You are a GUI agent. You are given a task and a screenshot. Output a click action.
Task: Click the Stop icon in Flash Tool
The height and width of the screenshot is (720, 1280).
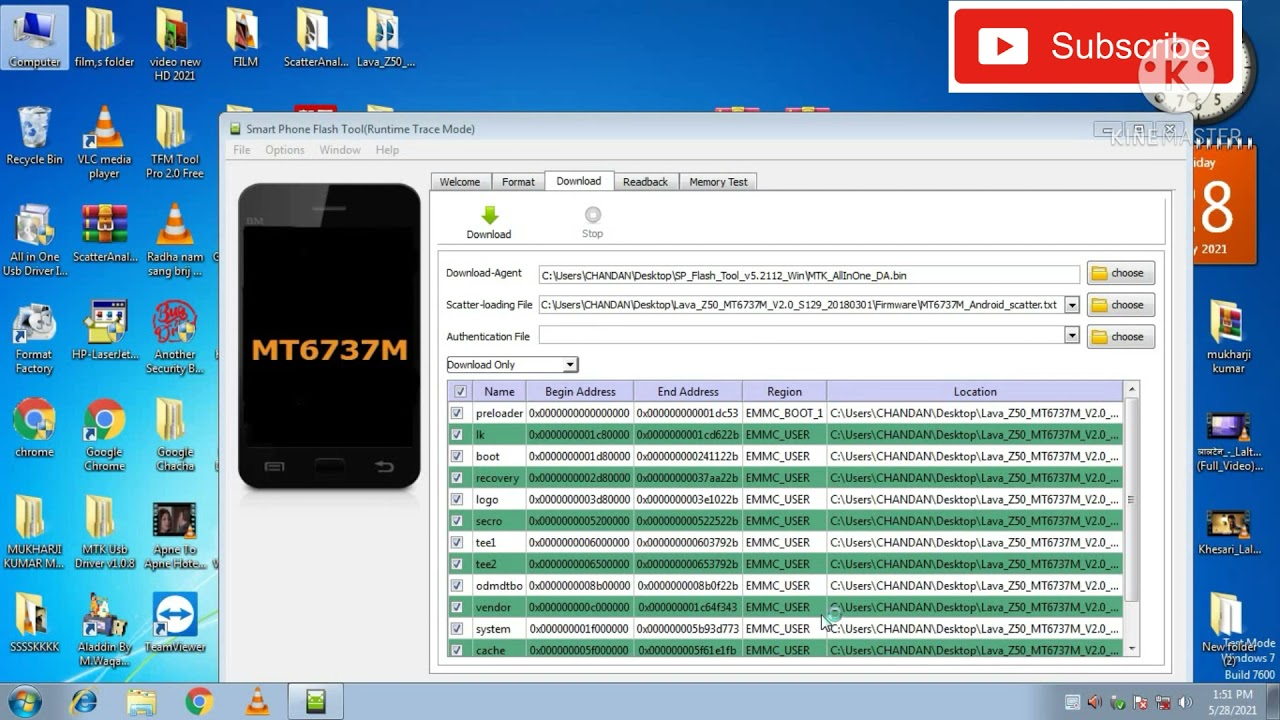pyautogui.click(x=593, y=215)
